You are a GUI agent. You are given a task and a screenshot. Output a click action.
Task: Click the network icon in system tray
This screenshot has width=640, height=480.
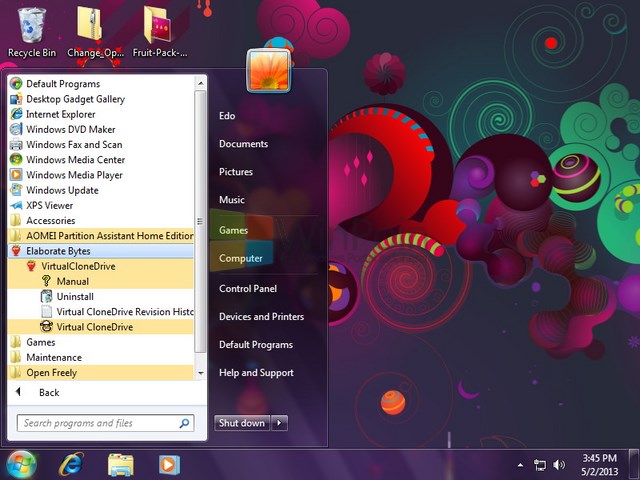click(540, 464)
